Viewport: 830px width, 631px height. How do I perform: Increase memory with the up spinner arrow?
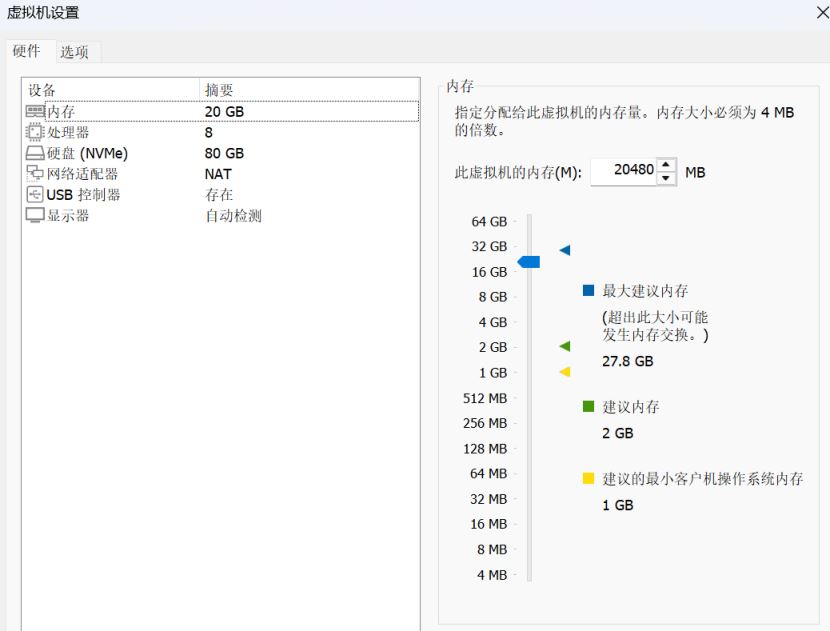(666, 165)
